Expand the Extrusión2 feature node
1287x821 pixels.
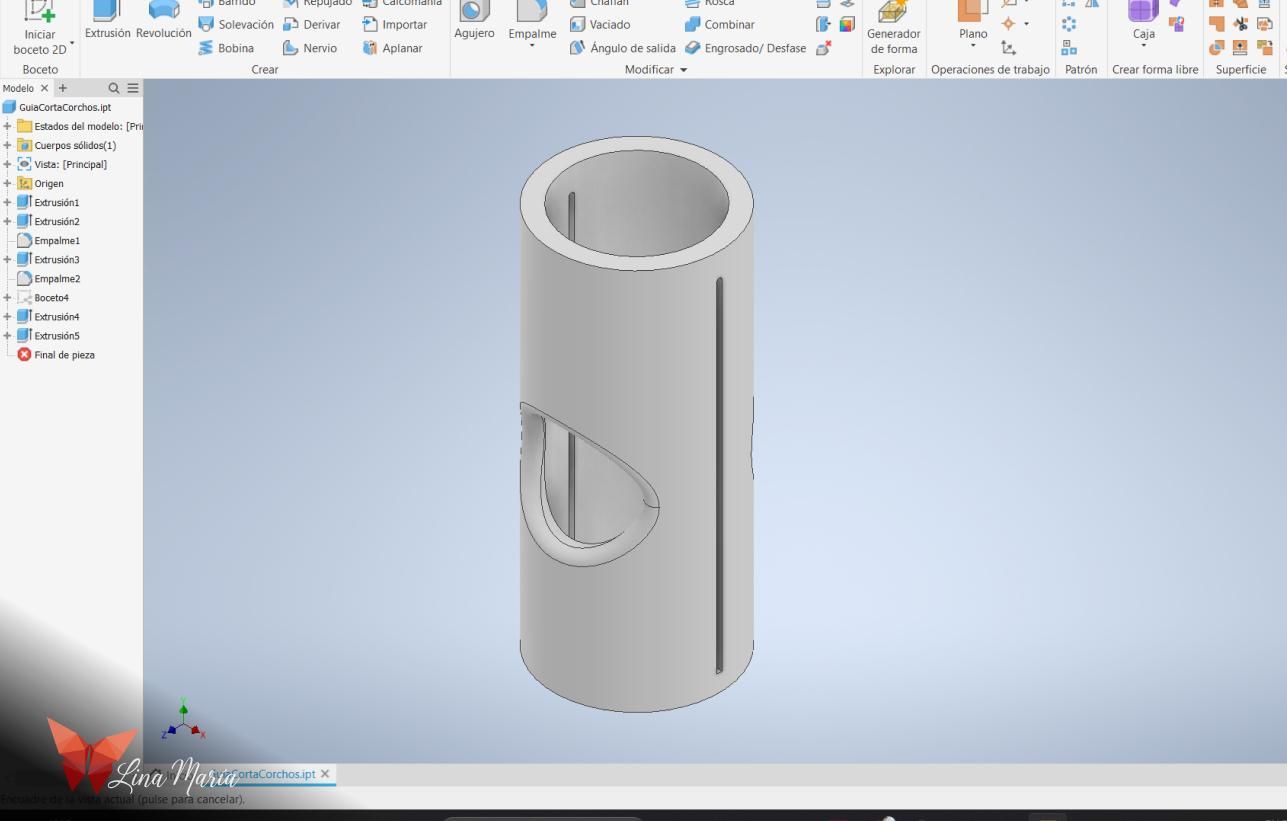tap(8, 221)
